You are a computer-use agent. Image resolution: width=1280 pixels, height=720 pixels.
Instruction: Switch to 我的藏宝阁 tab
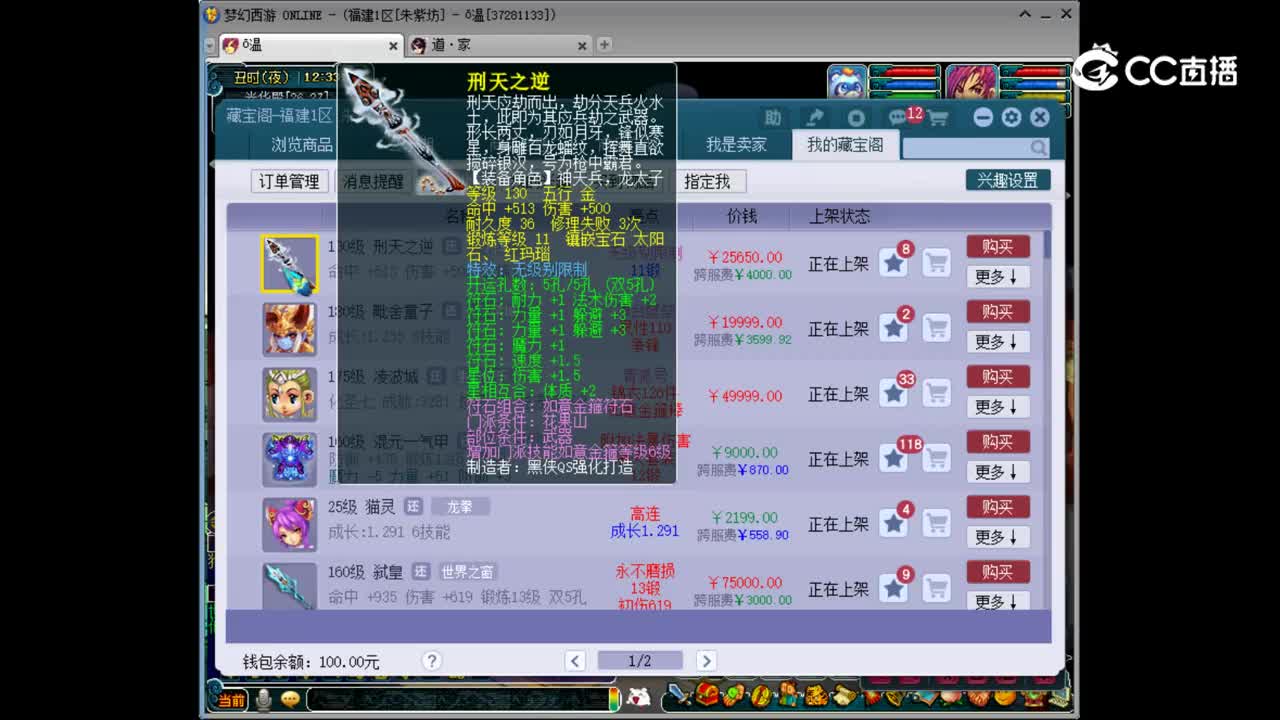click(x=845, y=145)
